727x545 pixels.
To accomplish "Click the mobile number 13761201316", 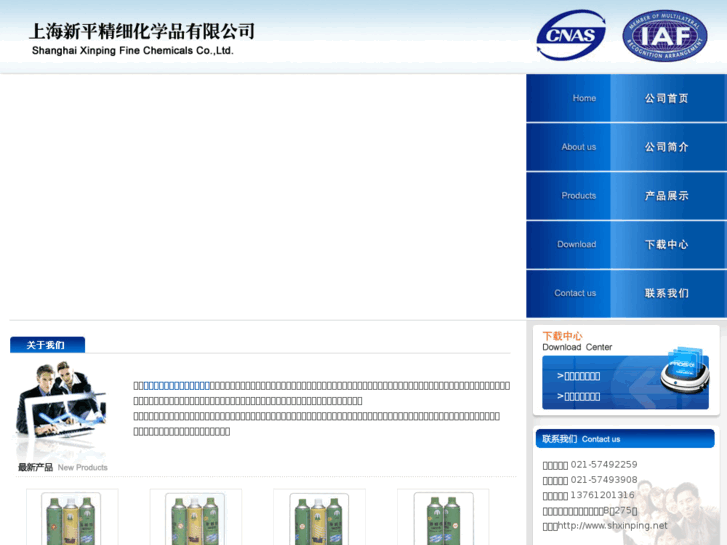I will (x=602, y=495).
